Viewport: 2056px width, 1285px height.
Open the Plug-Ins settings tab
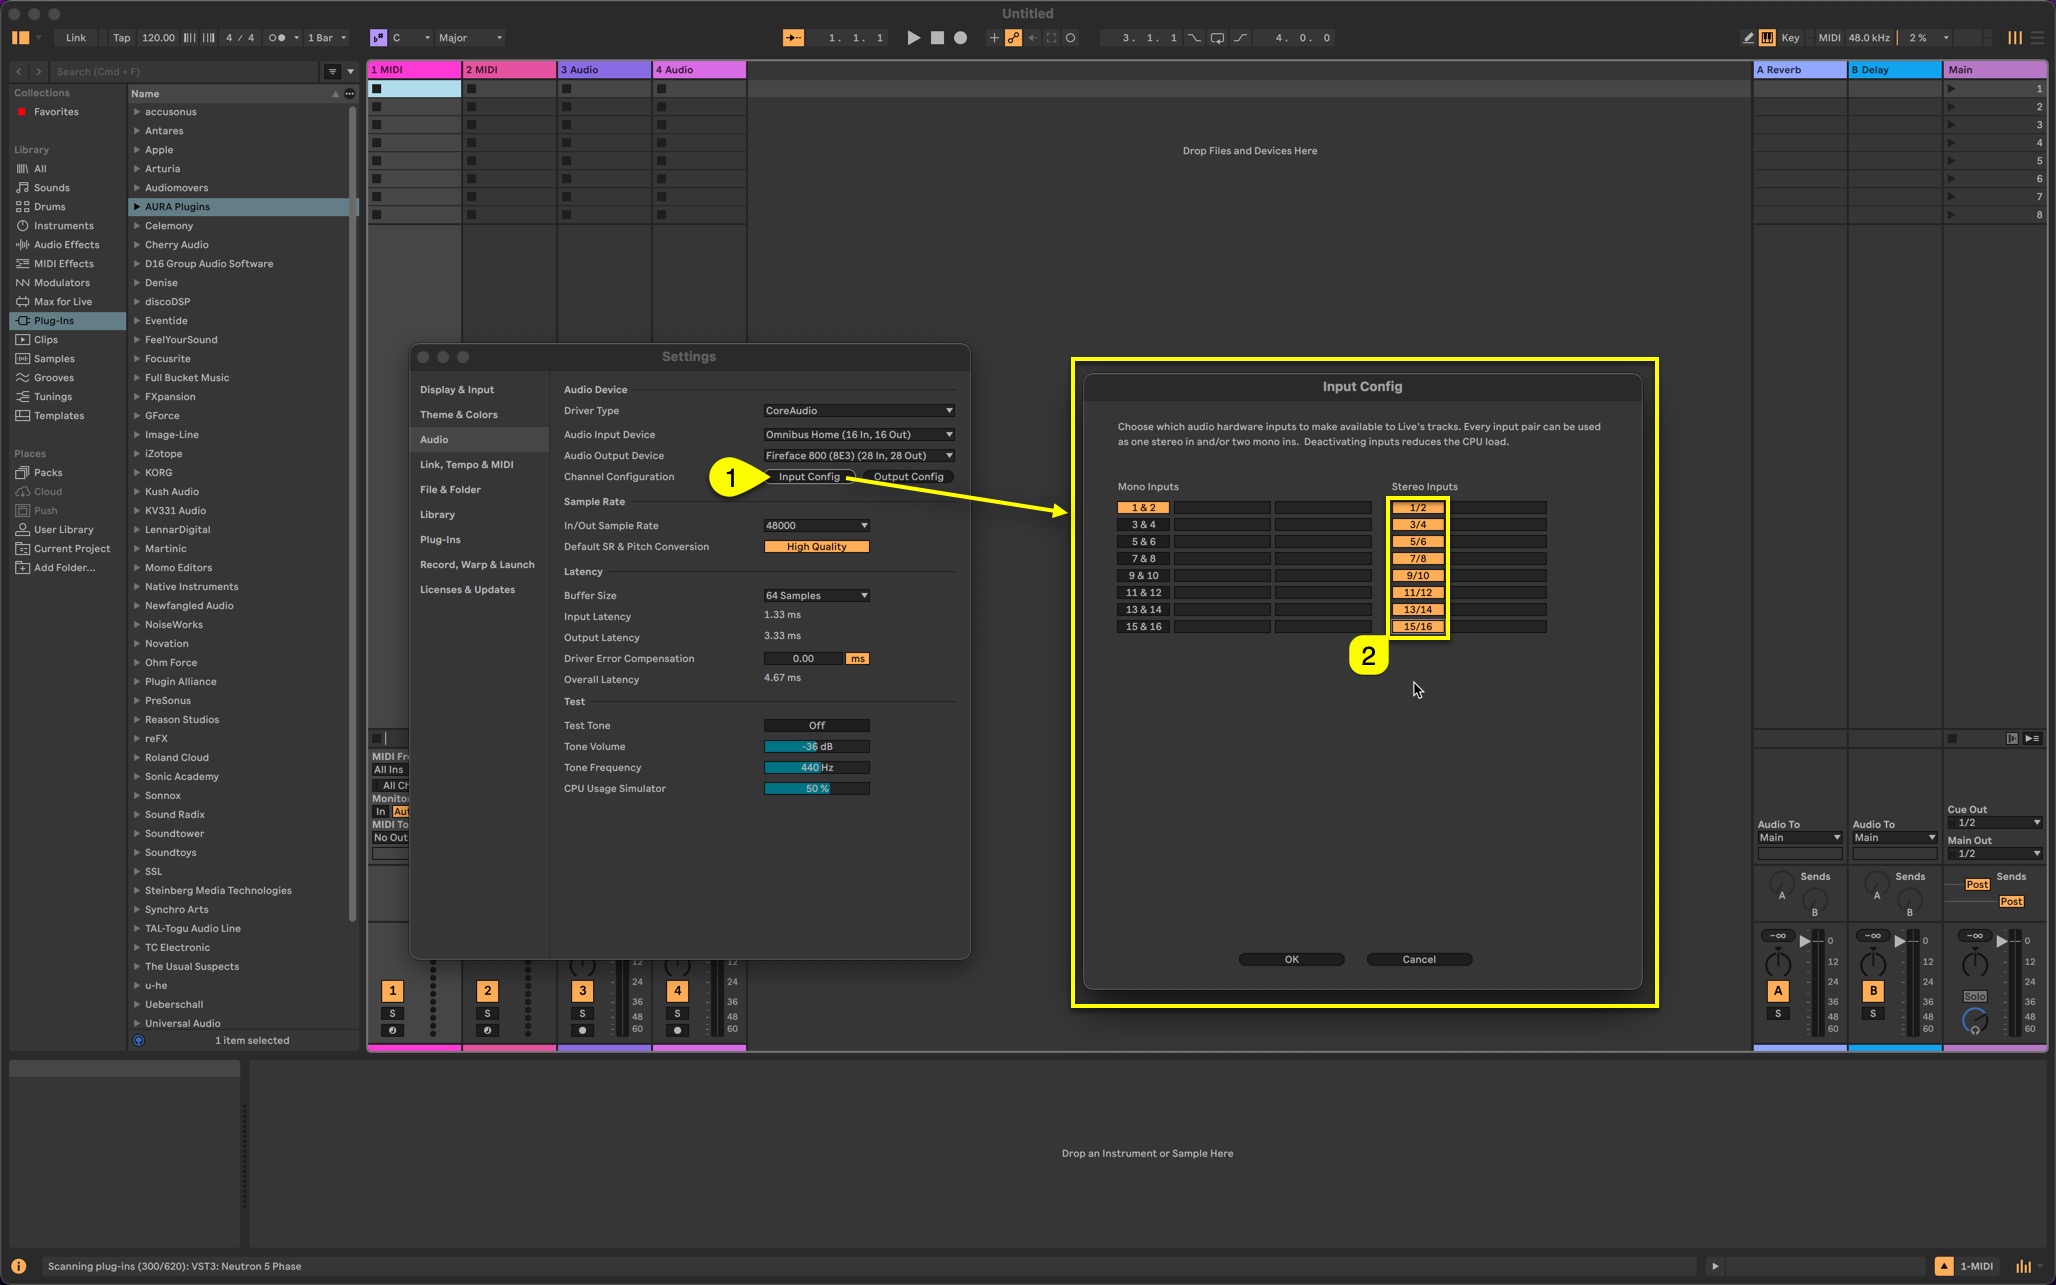pos(440,540)
